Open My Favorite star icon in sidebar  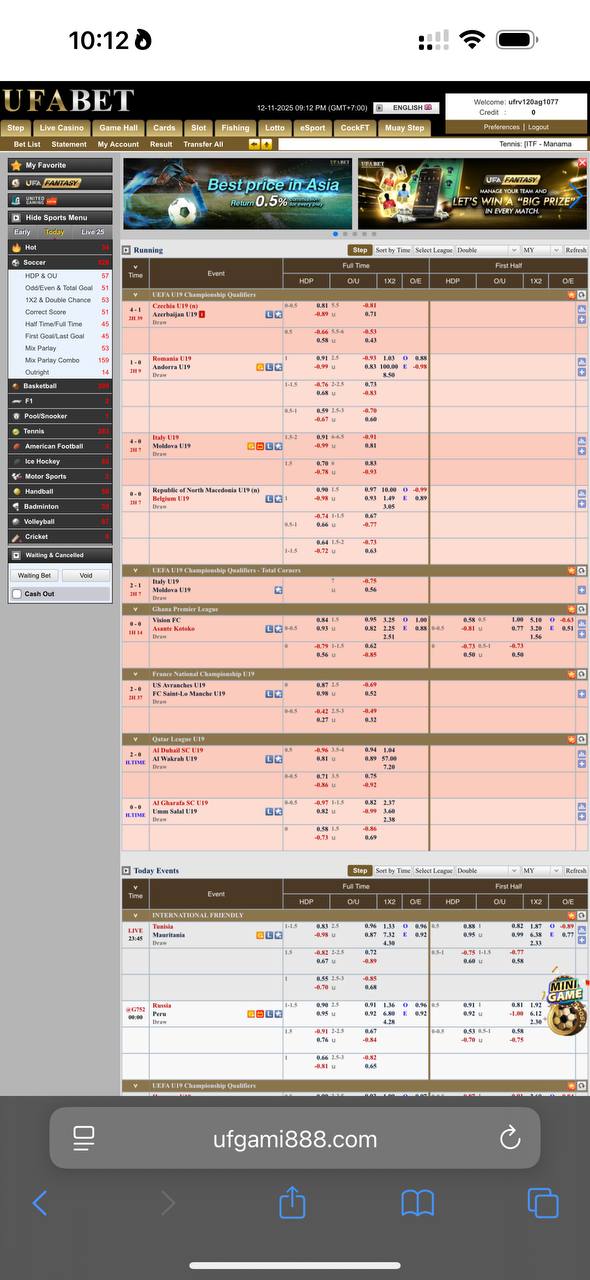(16, 165)
